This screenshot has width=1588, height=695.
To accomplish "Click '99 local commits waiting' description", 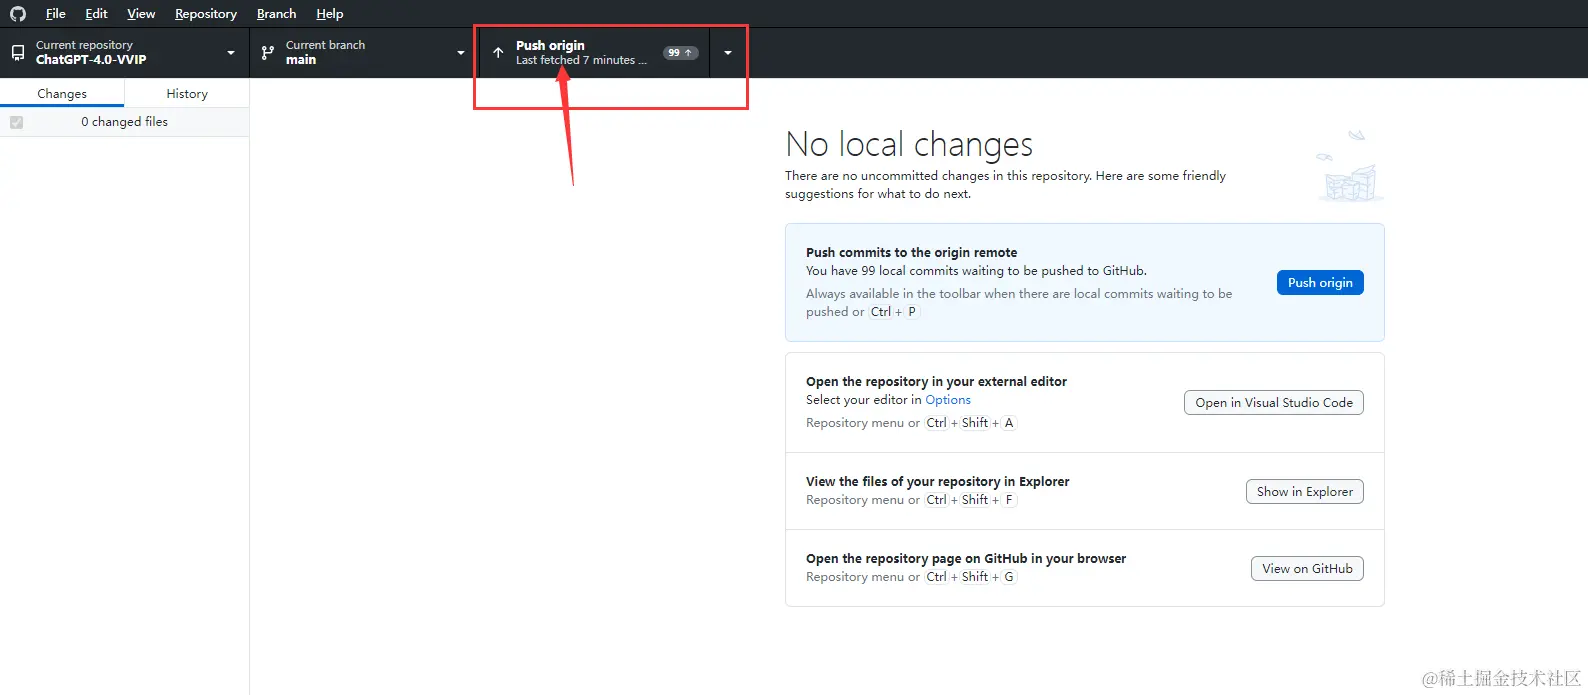I will tap(976, 271).
